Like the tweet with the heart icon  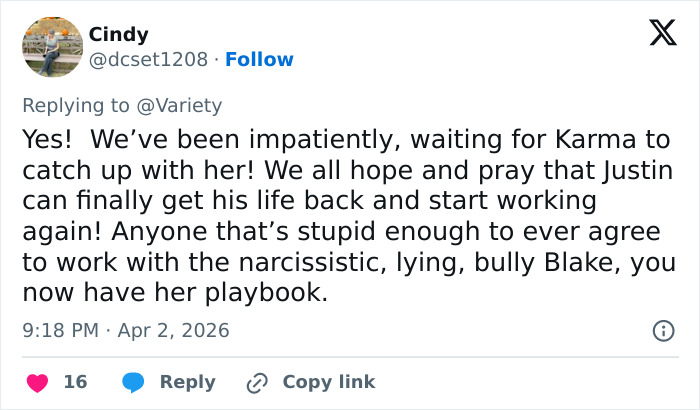(37, 382)
